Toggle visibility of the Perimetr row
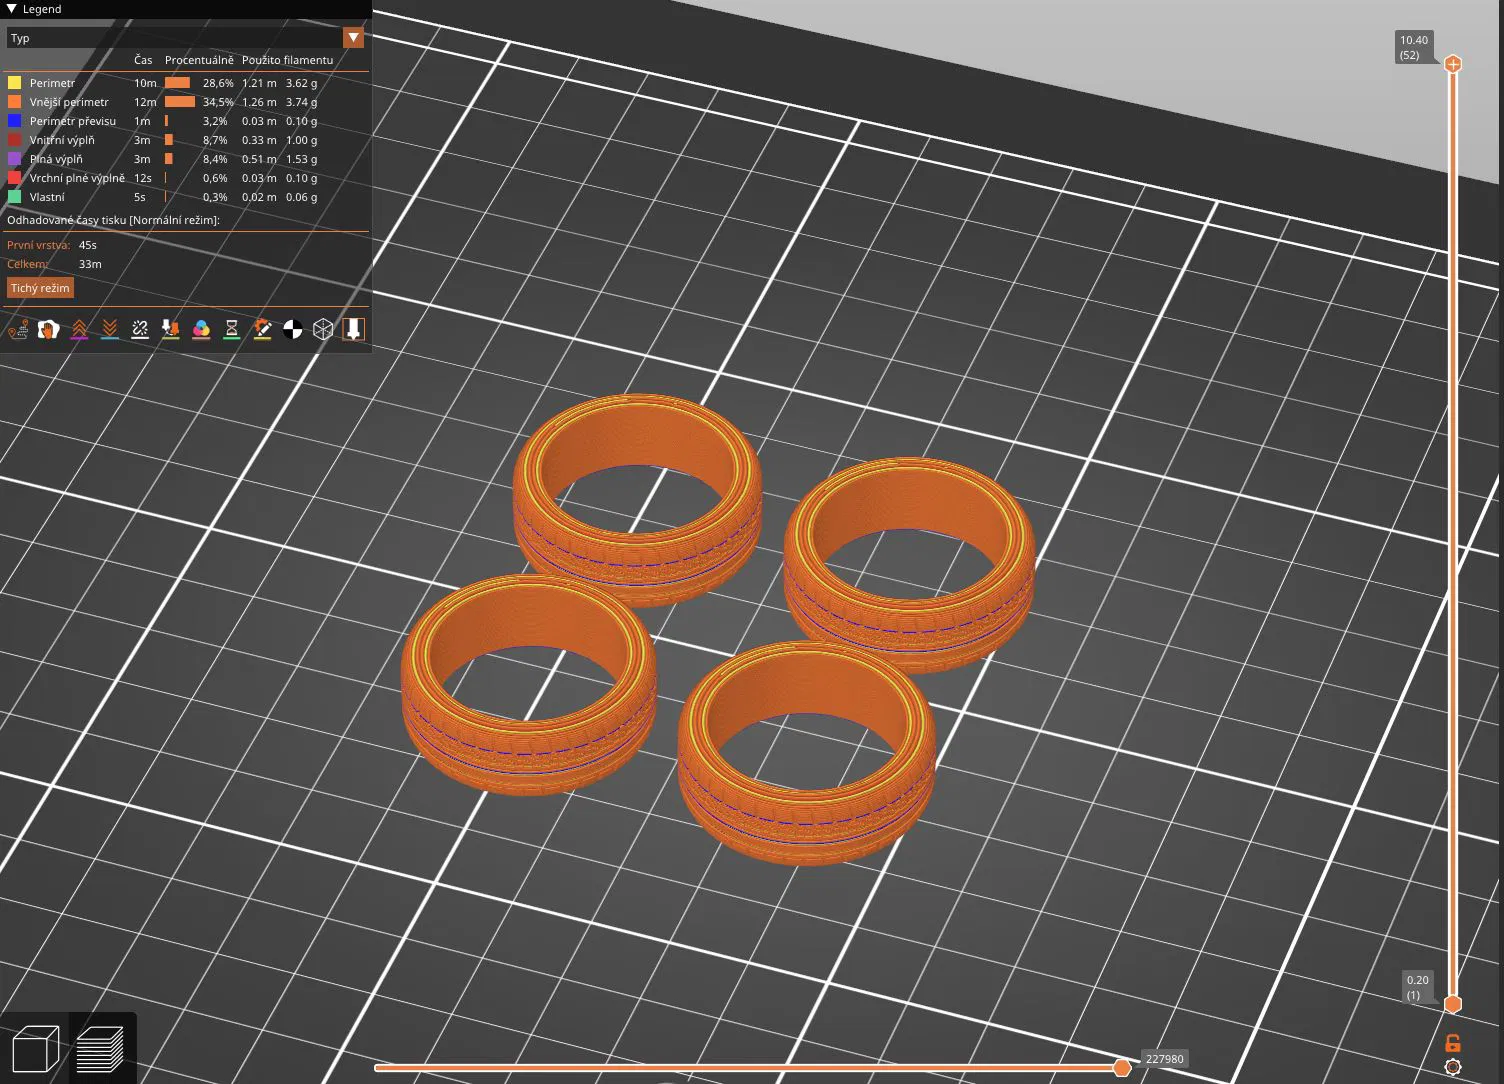Screen dimensions: 1504x1084 (x=186, y=83)
